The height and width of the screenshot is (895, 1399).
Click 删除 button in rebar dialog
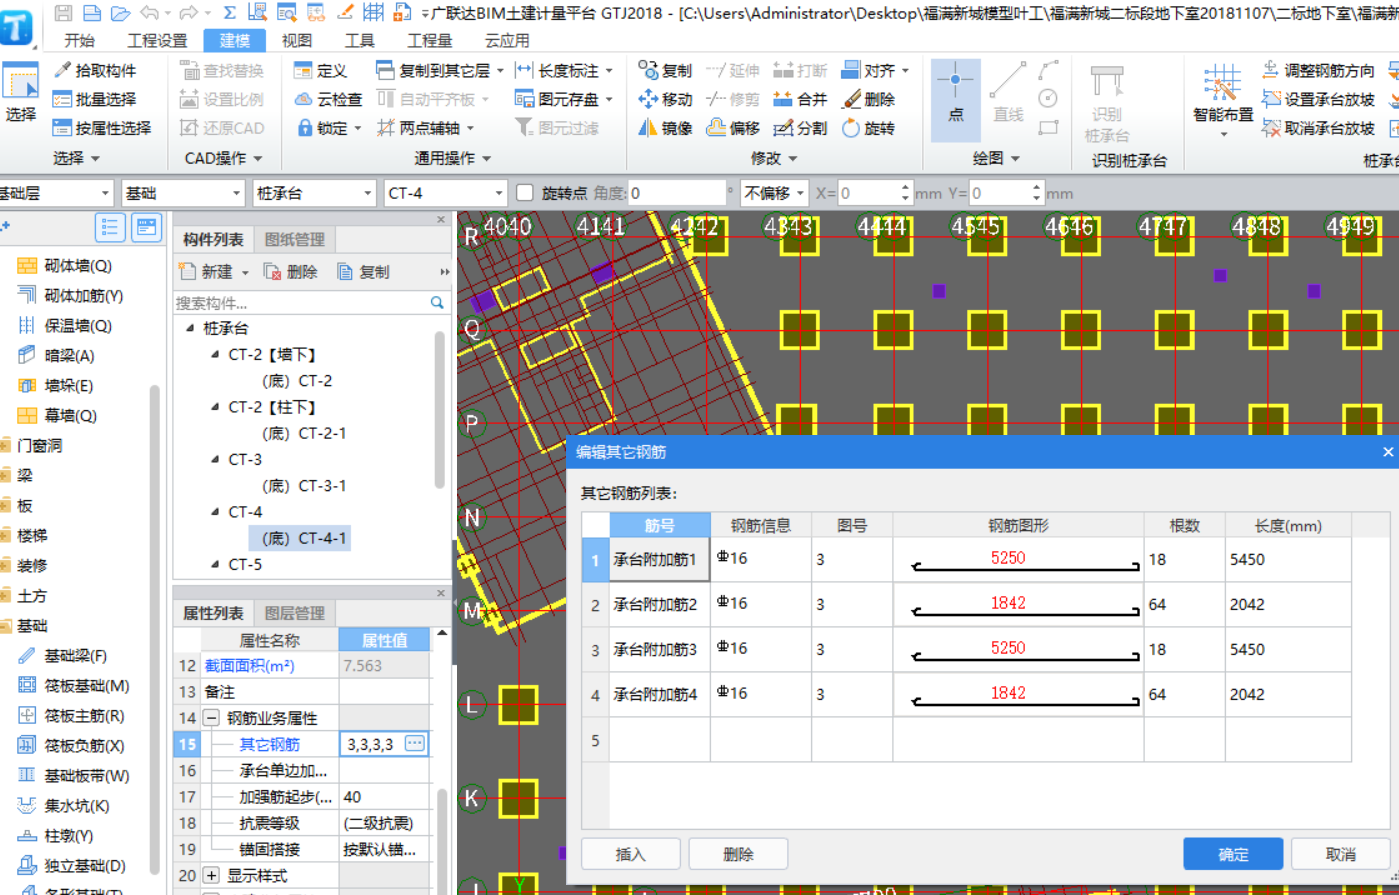pyautogui.click(x=738, y=854)
